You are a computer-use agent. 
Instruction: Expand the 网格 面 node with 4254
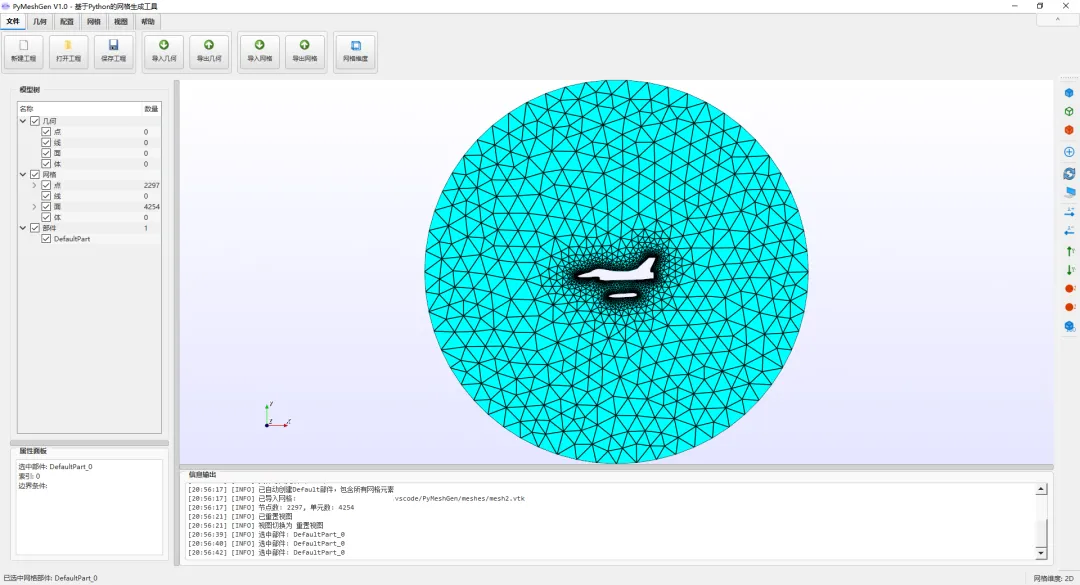(34, 207)
